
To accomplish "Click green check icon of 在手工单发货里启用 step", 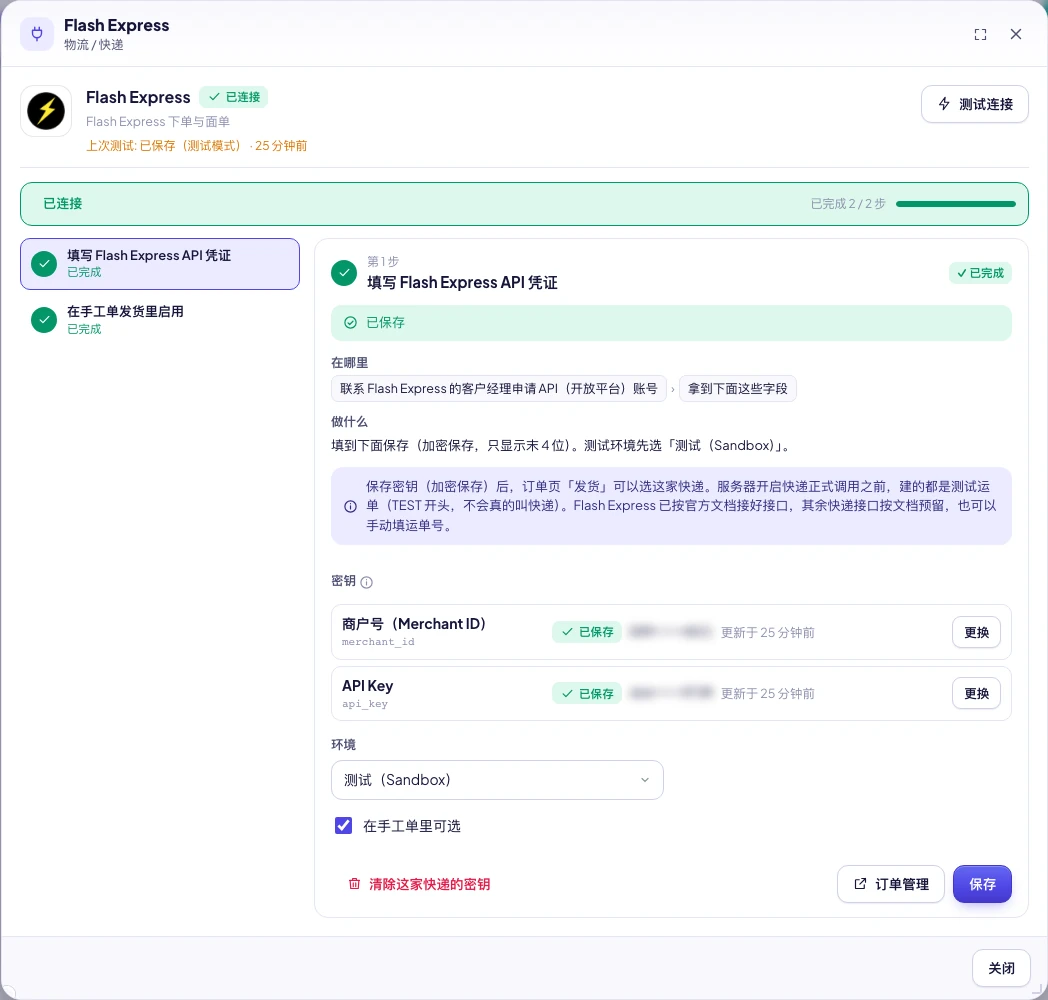I will coord(44,320).
